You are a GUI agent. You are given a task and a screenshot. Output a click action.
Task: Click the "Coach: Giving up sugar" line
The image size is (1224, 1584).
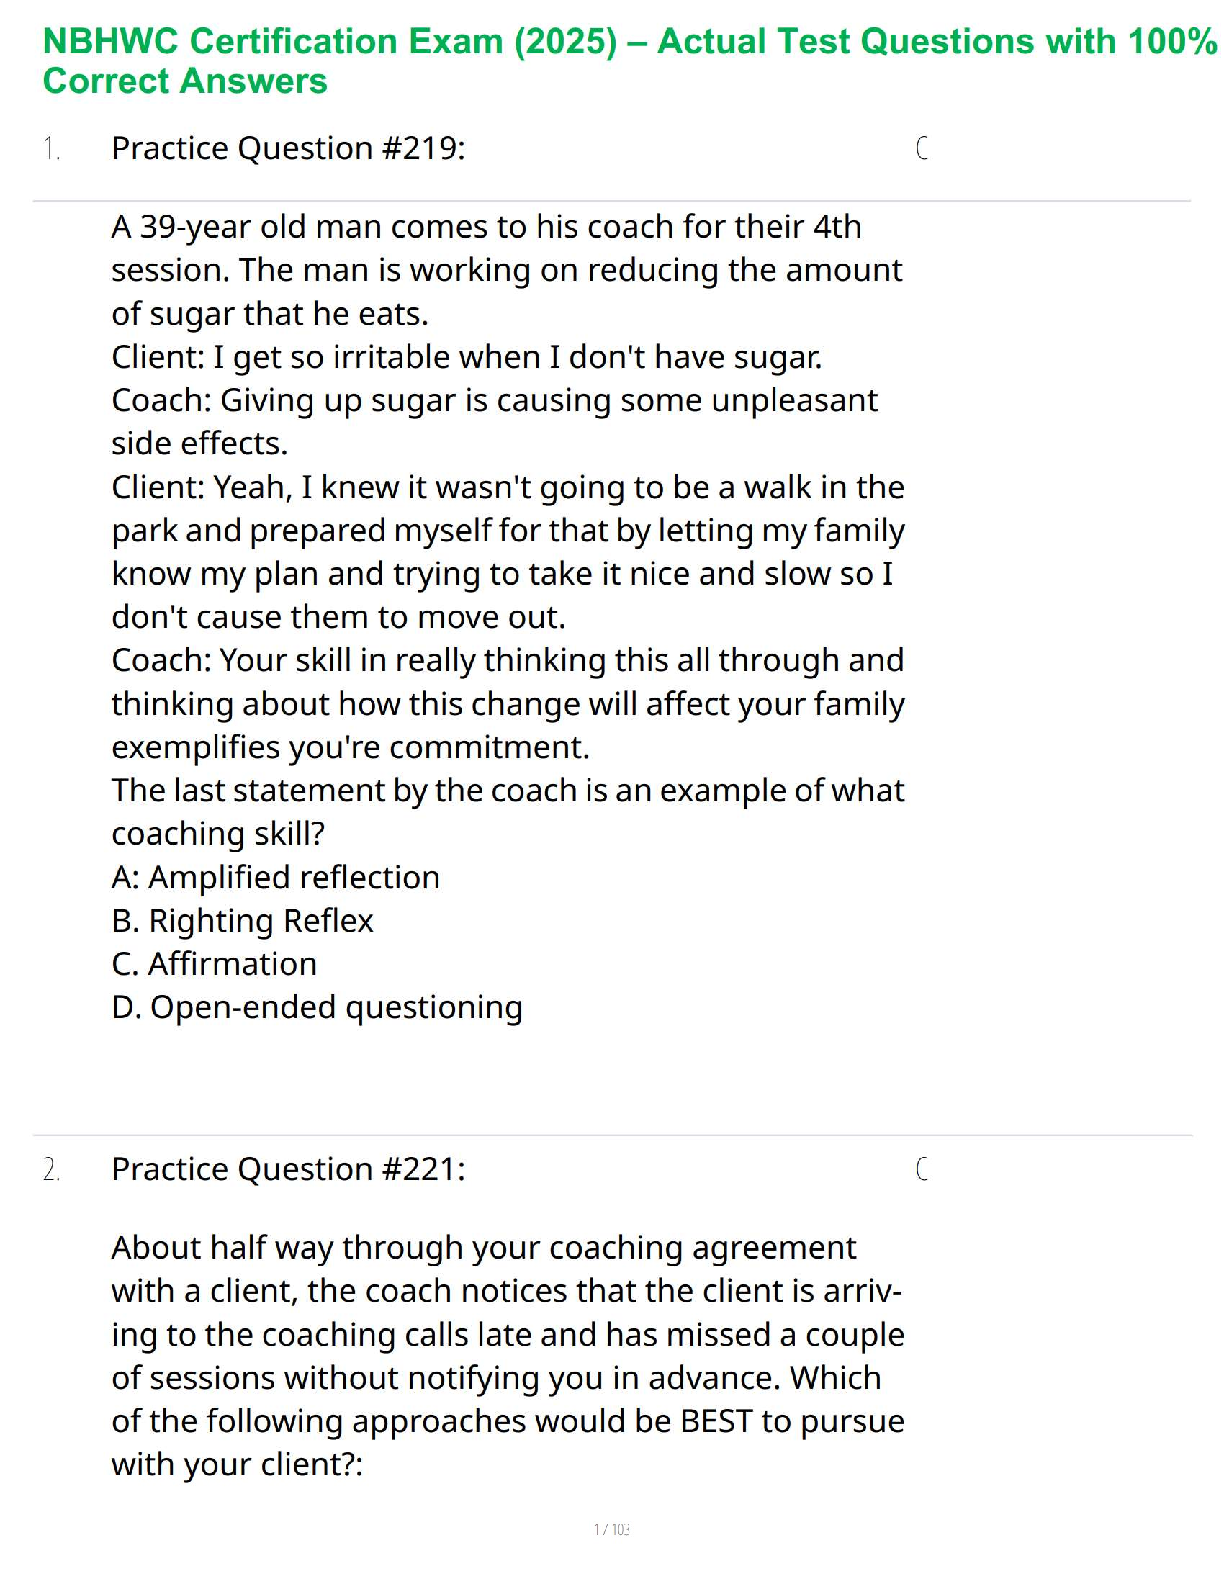[x=494, y=400]
